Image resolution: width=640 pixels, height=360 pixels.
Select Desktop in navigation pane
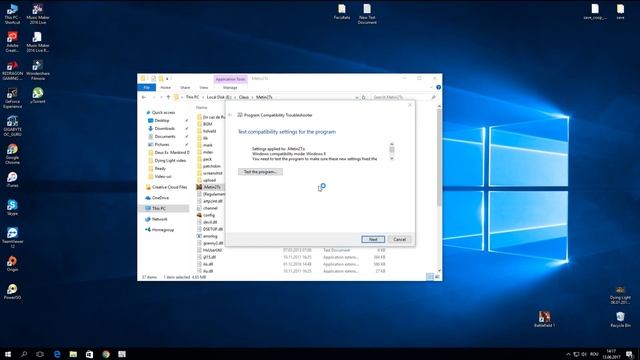pyautogui.click(x=162, y=120)
